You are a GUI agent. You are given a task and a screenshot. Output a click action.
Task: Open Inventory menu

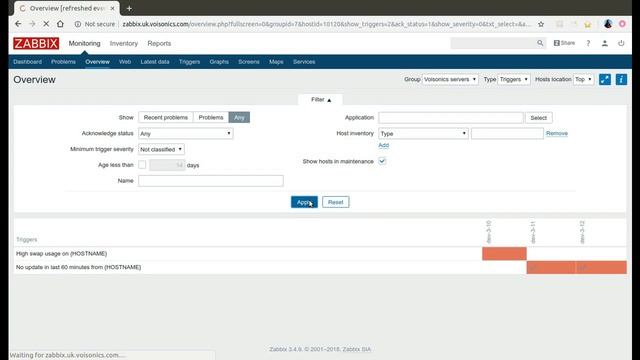(124, 43)
